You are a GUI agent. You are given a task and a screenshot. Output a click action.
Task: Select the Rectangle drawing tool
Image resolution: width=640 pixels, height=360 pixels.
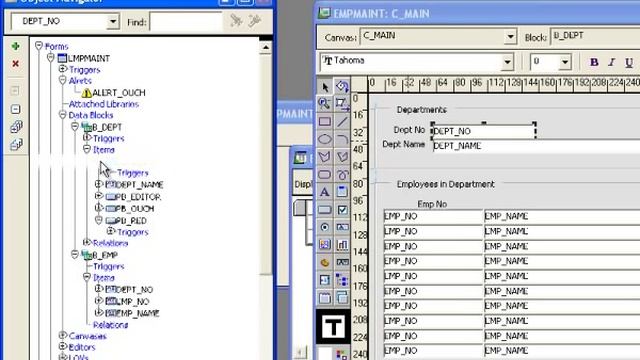coord(325,122)
